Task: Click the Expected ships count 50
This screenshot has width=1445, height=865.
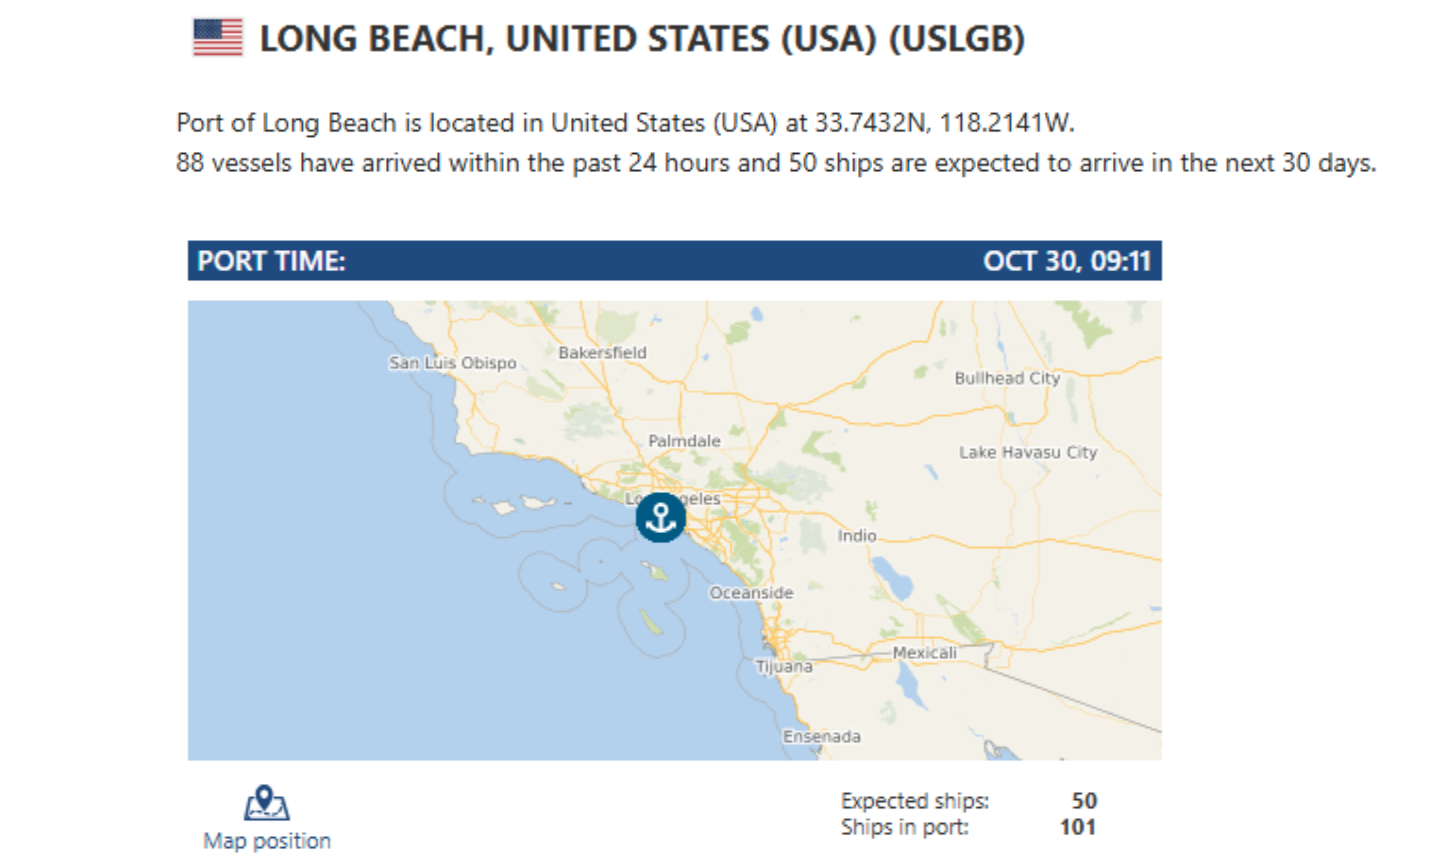Action: click(1084, 801)
